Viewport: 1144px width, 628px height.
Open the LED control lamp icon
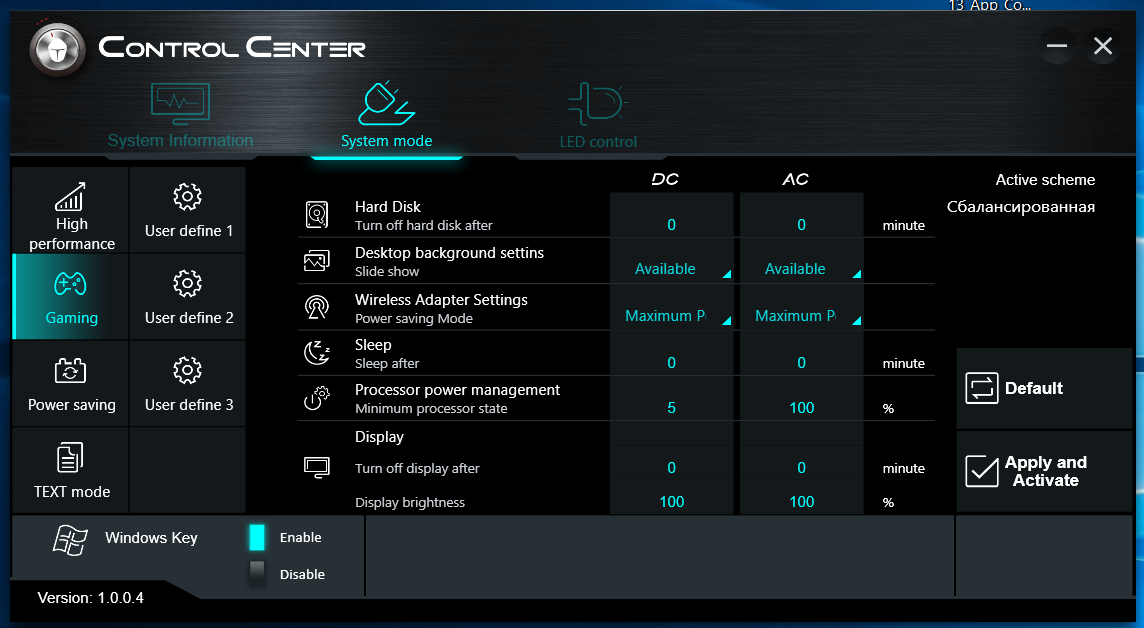point(598,104)
